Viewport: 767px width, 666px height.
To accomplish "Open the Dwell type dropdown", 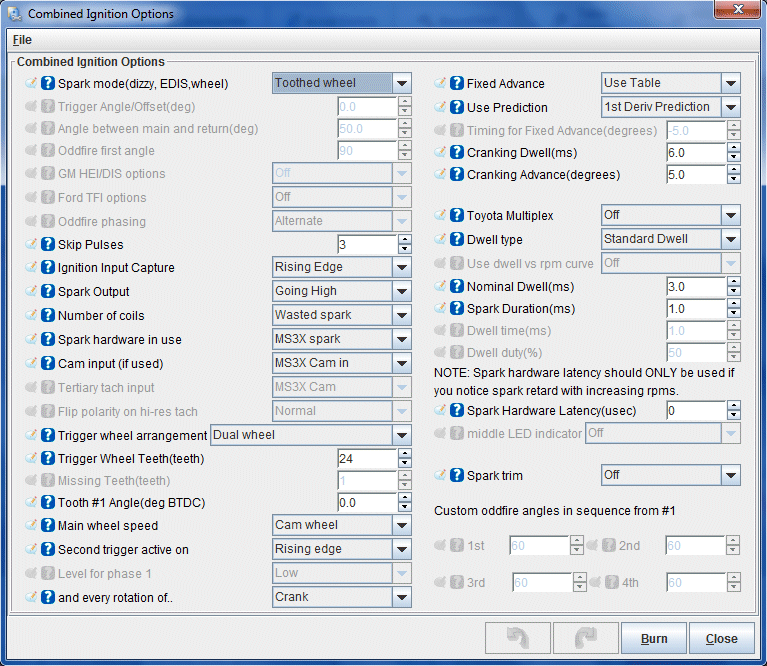I will click(x=730, y=240).
